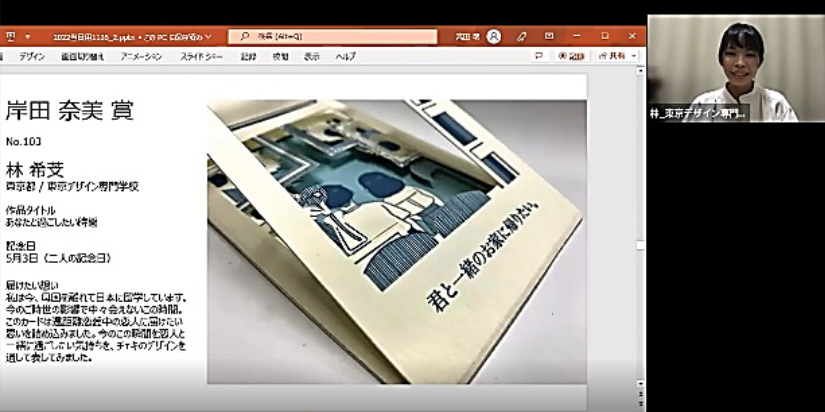Expand the file name save-status dropdown

click(208, 36)
